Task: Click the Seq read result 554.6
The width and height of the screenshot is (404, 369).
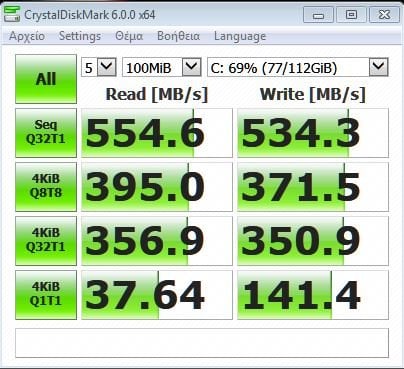Action: (157, 133)
